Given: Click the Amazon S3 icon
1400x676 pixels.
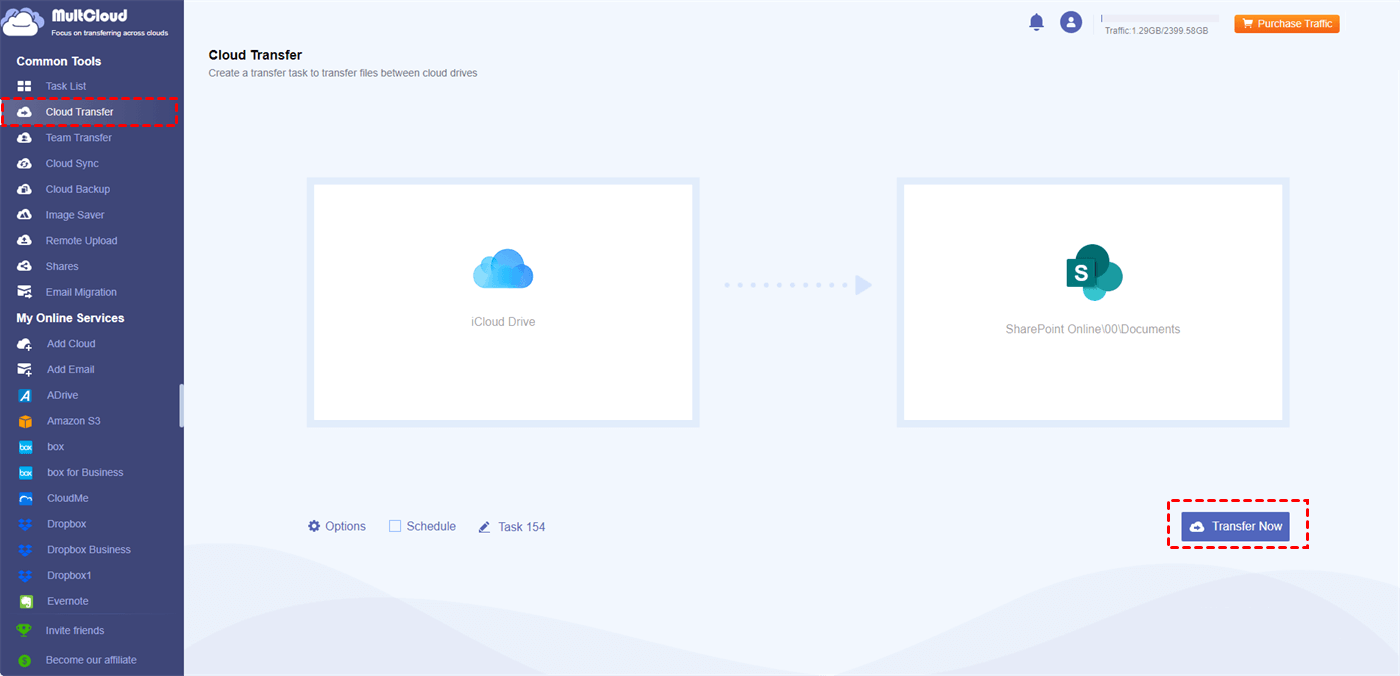Looking at the screenshot, I should pos(25,421).
